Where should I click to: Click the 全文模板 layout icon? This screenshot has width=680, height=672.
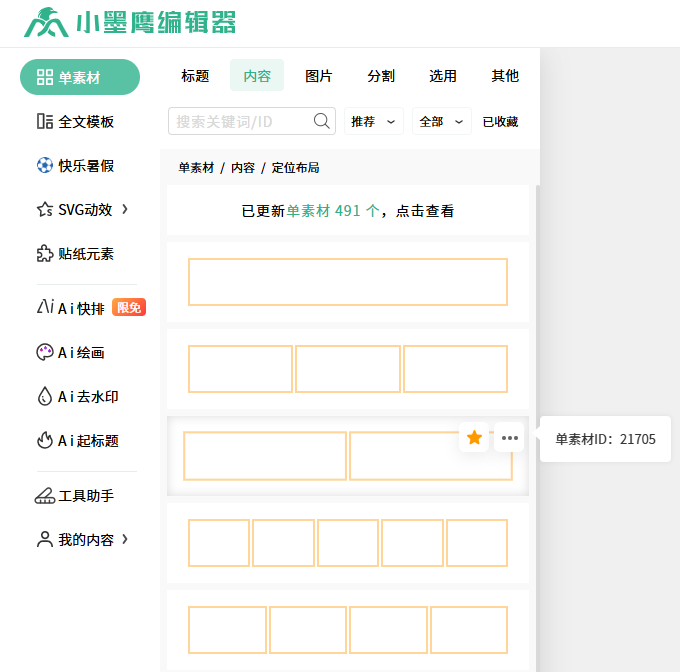(45, 121)
